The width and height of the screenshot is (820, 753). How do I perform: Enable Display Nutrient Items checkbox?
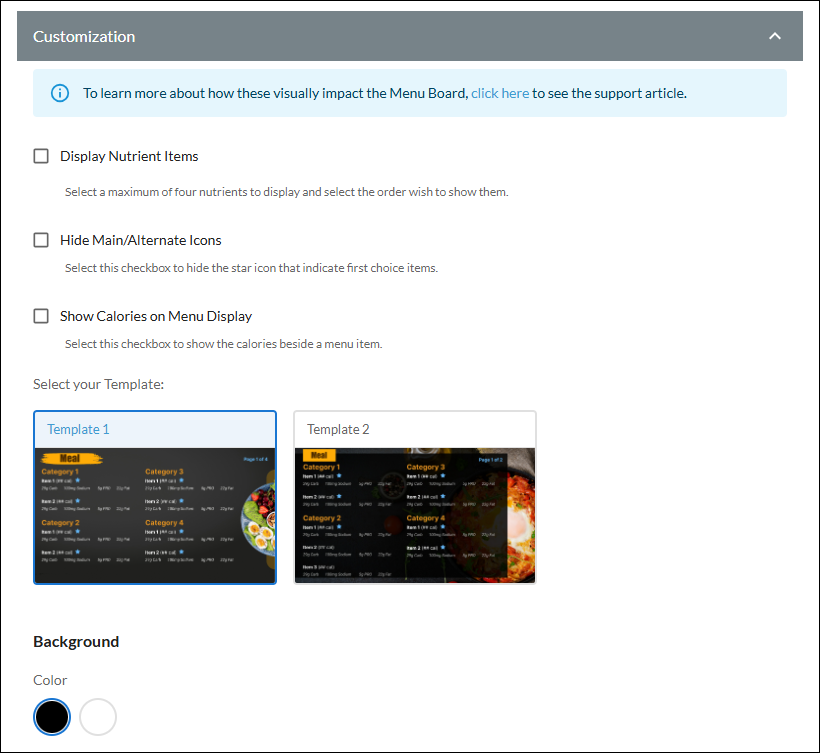point(41,156)
